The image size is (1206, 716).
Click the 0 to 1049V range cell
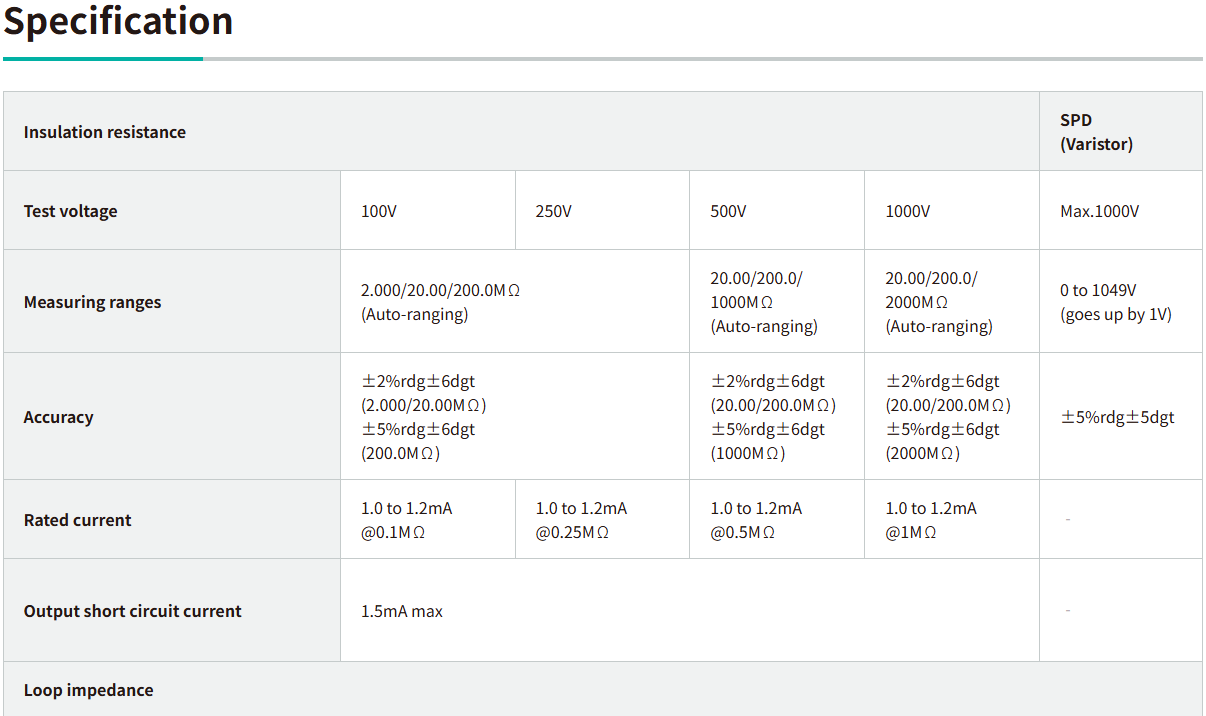click(x=1115, y=302)
